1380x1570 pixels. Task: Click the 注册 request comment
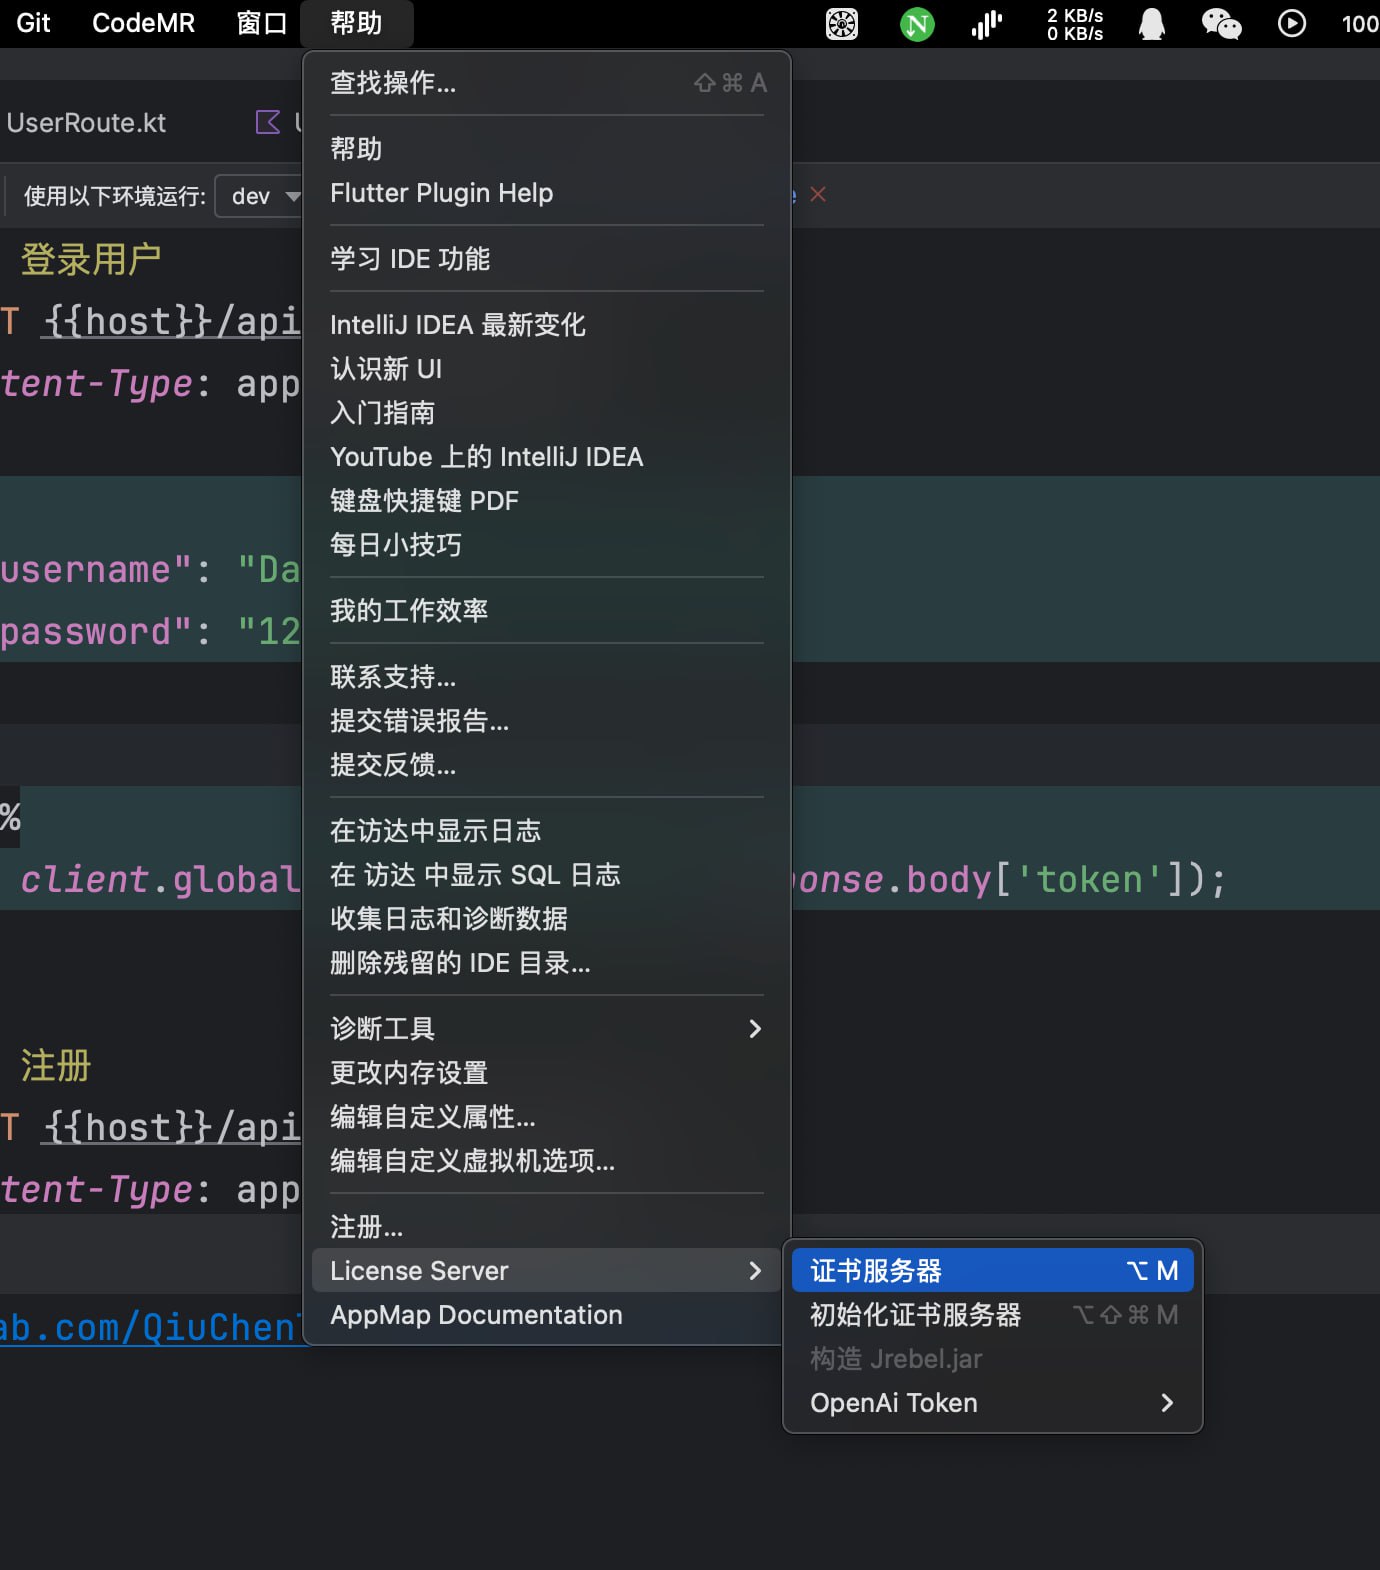coord(56,1065)
